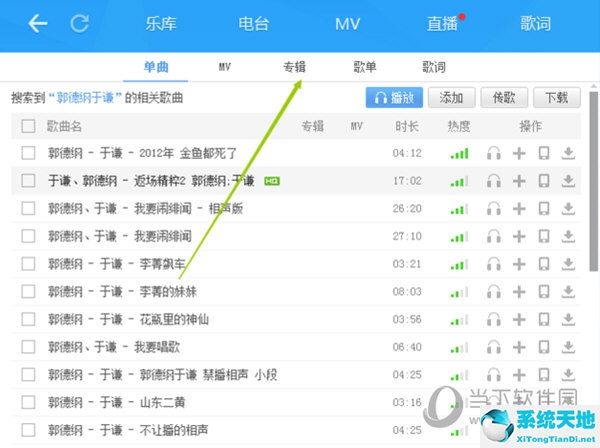Play 金鱼都死了 with its headphone icon

point(494,153)
